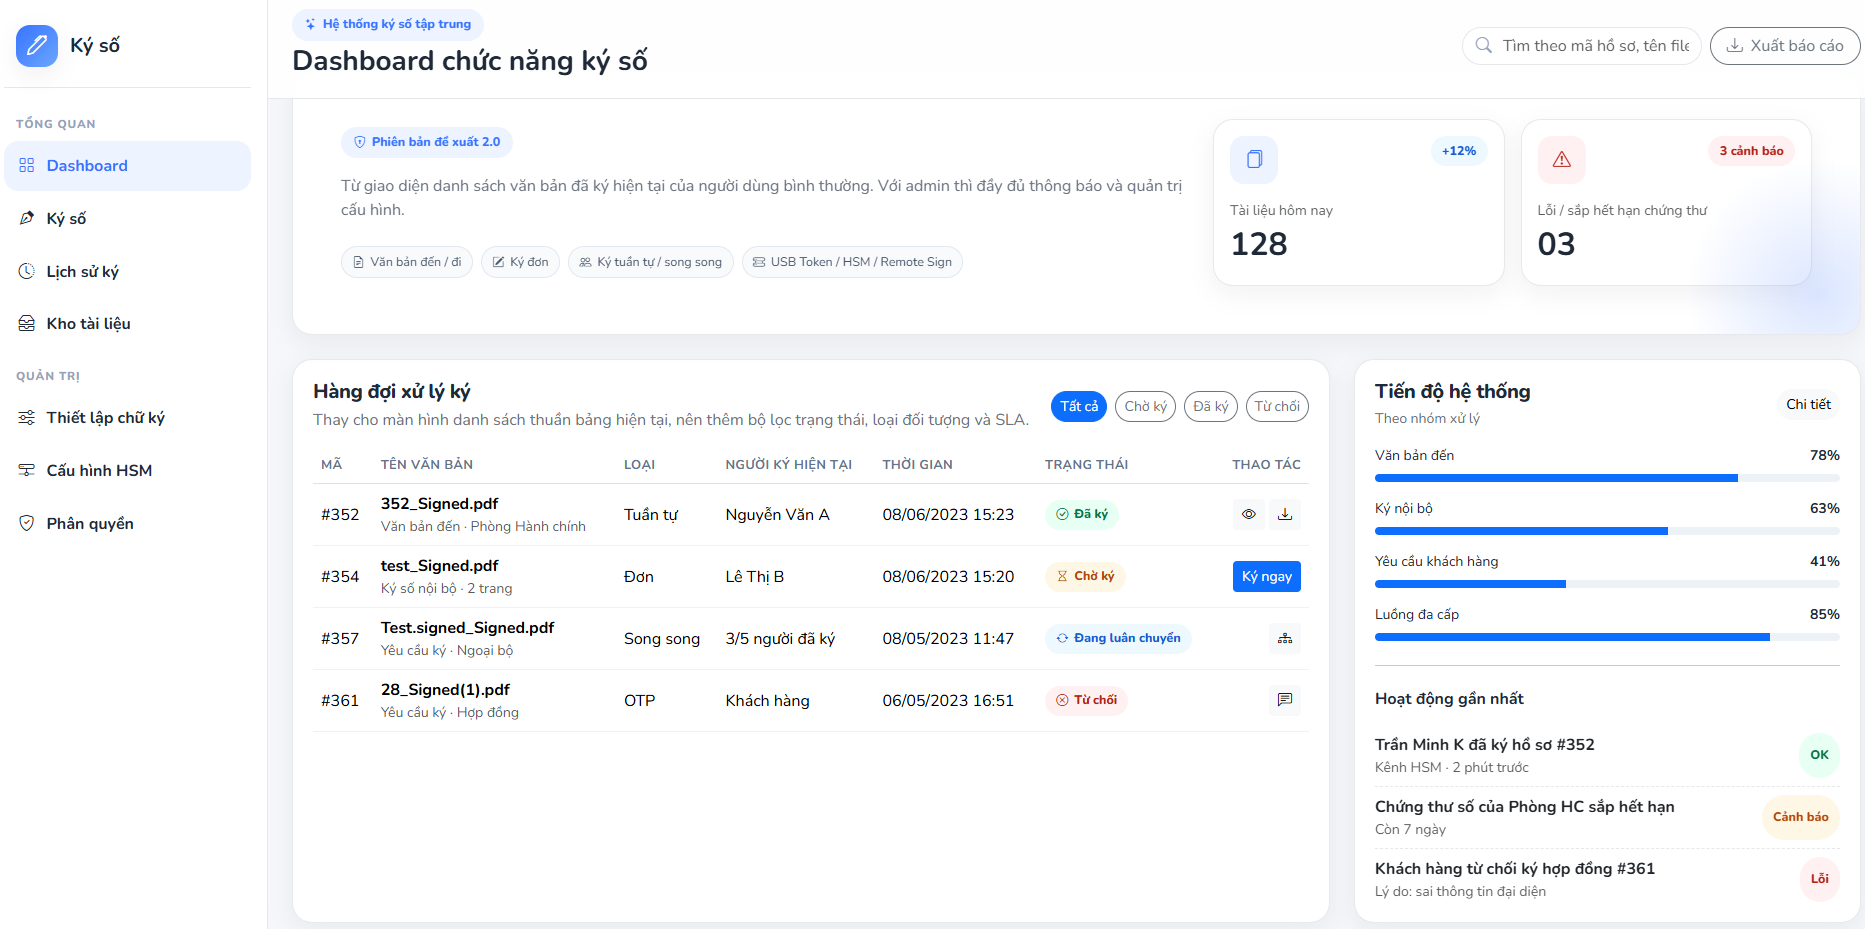Image resolution: width=1865 pixels, height=929 pixels.
Task: Click the +12% badge
Action: (x=1459, y=151)
